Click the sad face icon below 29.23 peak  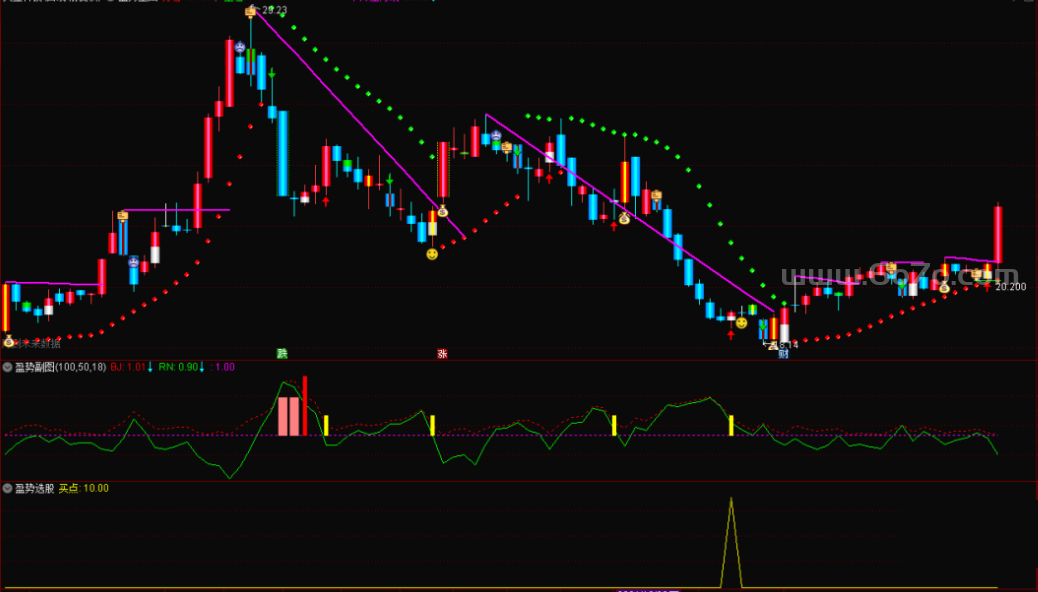coord(240,47)
